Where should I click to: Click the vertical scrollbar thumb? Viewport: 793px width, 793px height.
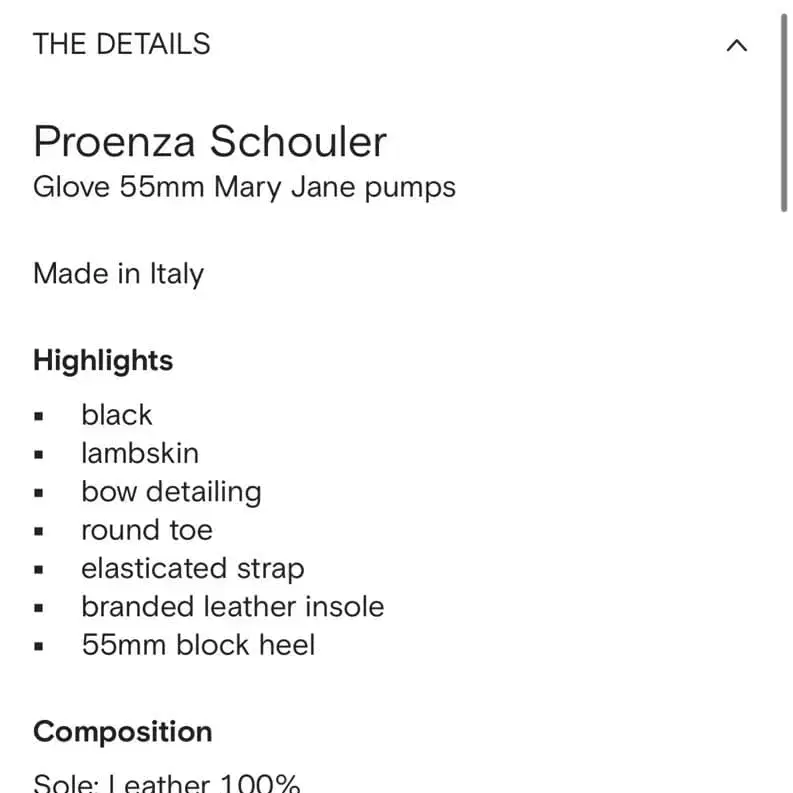click(783, 113)
